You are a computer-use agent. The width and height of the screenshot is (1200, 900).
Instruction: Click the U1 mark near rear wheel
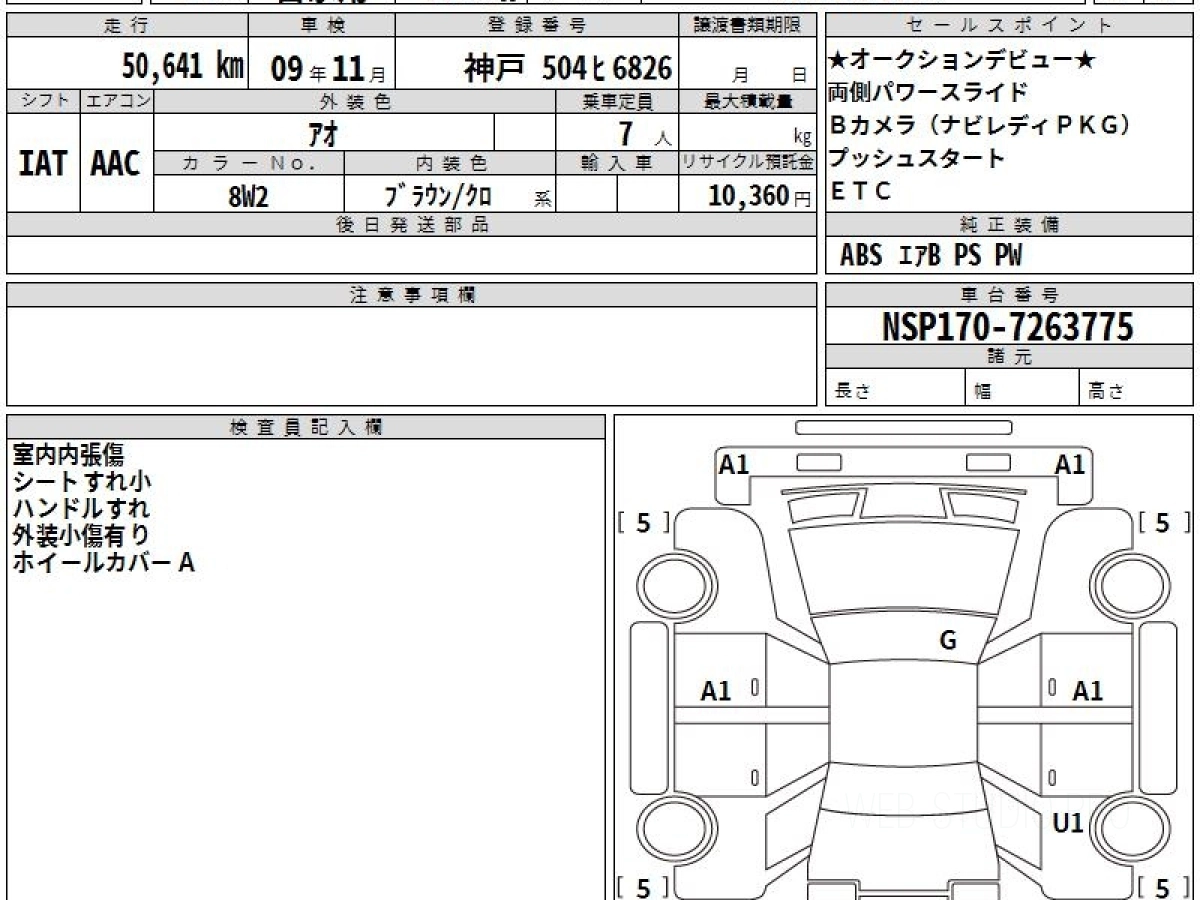pyautogui.click(x=1069, y=823)
